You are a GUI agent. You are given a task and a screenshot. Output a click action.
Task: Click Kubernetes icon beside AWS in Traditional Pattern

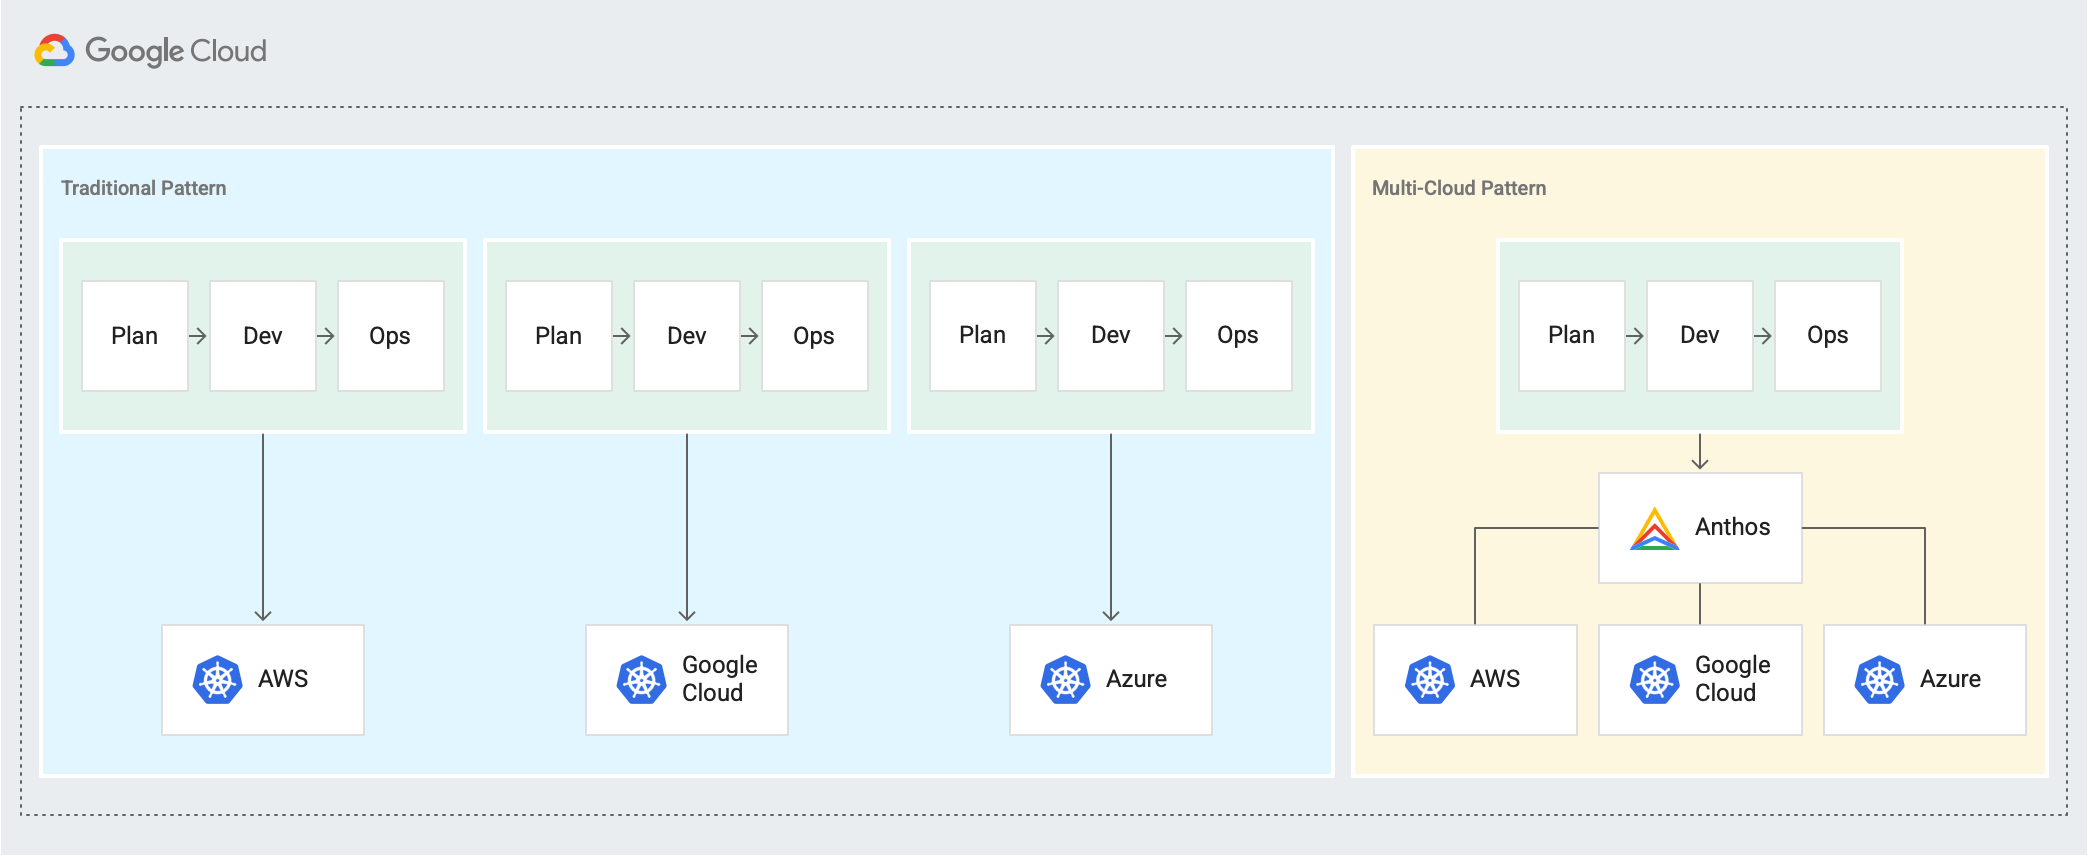(x=217, y=680)
